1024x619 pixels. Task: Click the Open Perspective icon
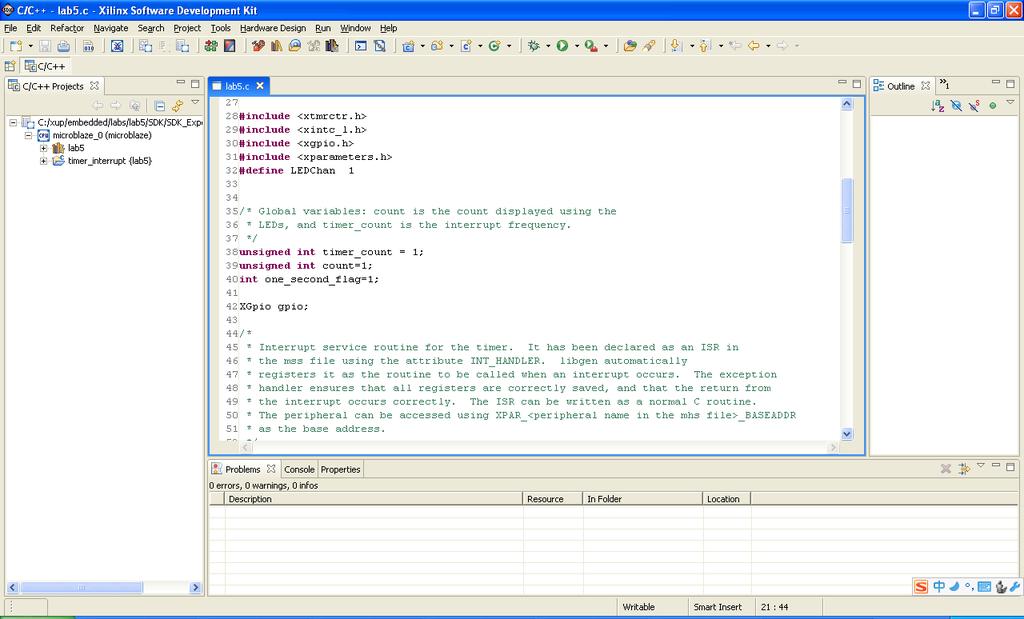tap(10, 66)
